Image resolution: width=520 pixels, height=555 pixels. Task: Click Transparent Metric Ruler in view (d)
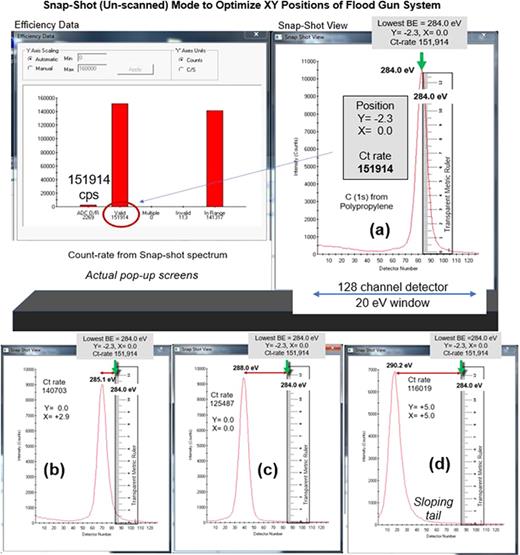pos(473,446)
